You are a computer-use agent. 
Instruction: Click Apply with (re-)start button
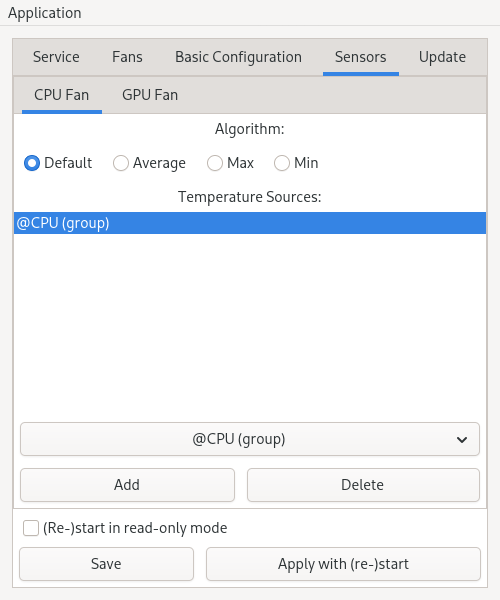pos(343,564)
